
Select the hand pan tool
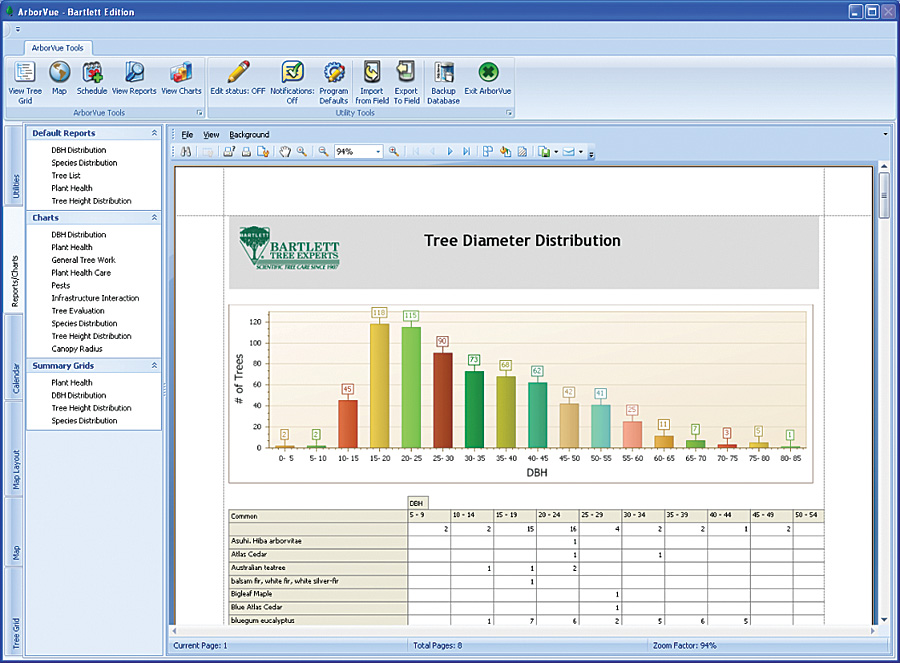point(285,152)
